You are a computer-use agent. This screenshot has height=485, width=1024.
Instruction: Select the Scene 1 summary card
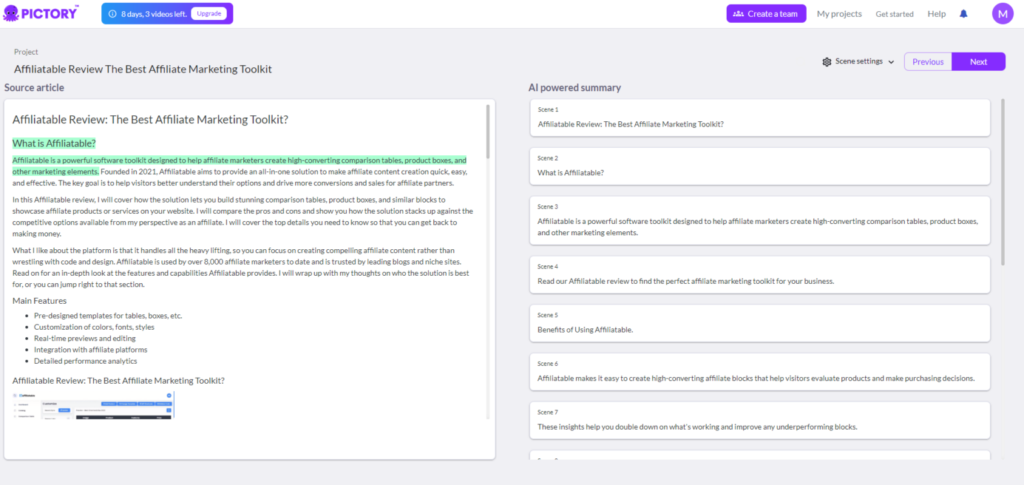[760, 117]
